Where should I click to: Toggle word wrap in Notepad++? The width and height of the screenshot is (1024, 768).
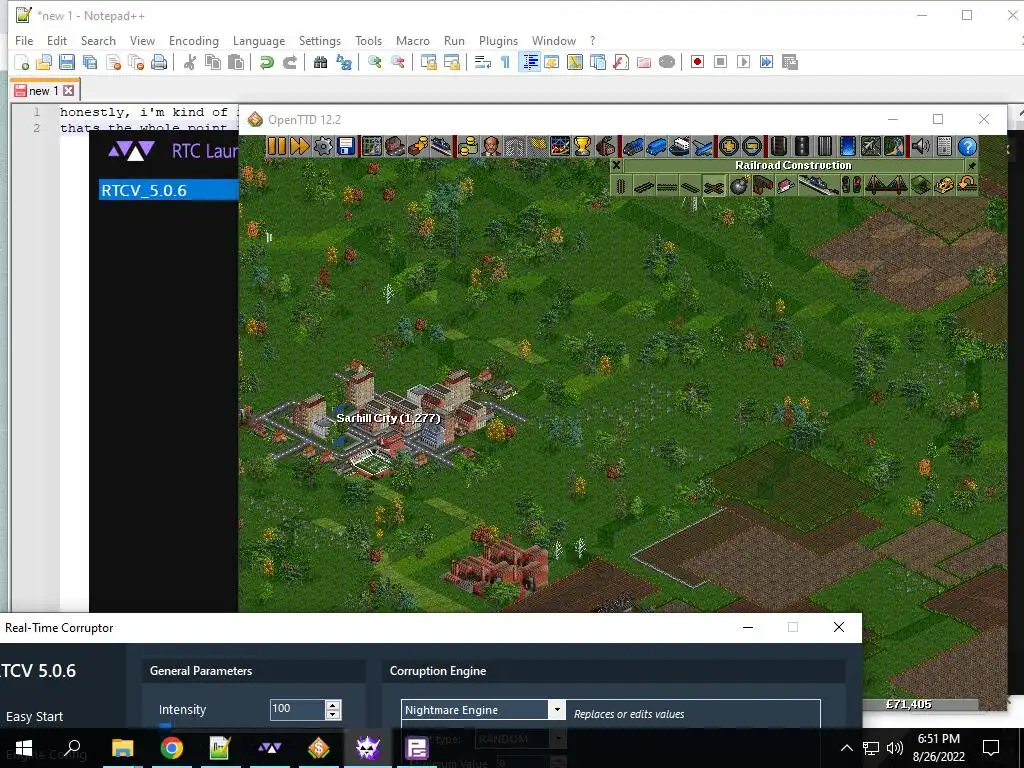(483, 62)
